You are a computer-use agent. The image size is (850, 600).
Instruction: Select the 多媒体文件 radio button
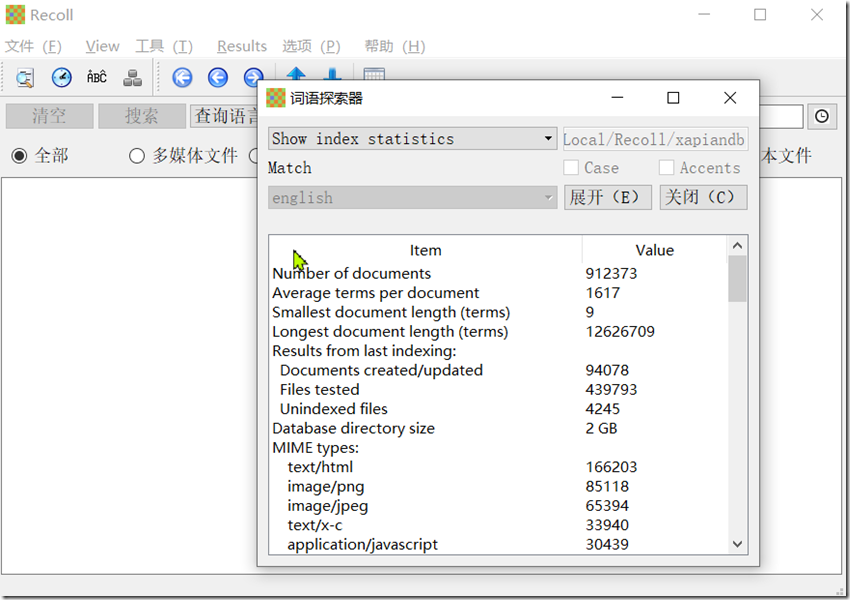[138, 156]
